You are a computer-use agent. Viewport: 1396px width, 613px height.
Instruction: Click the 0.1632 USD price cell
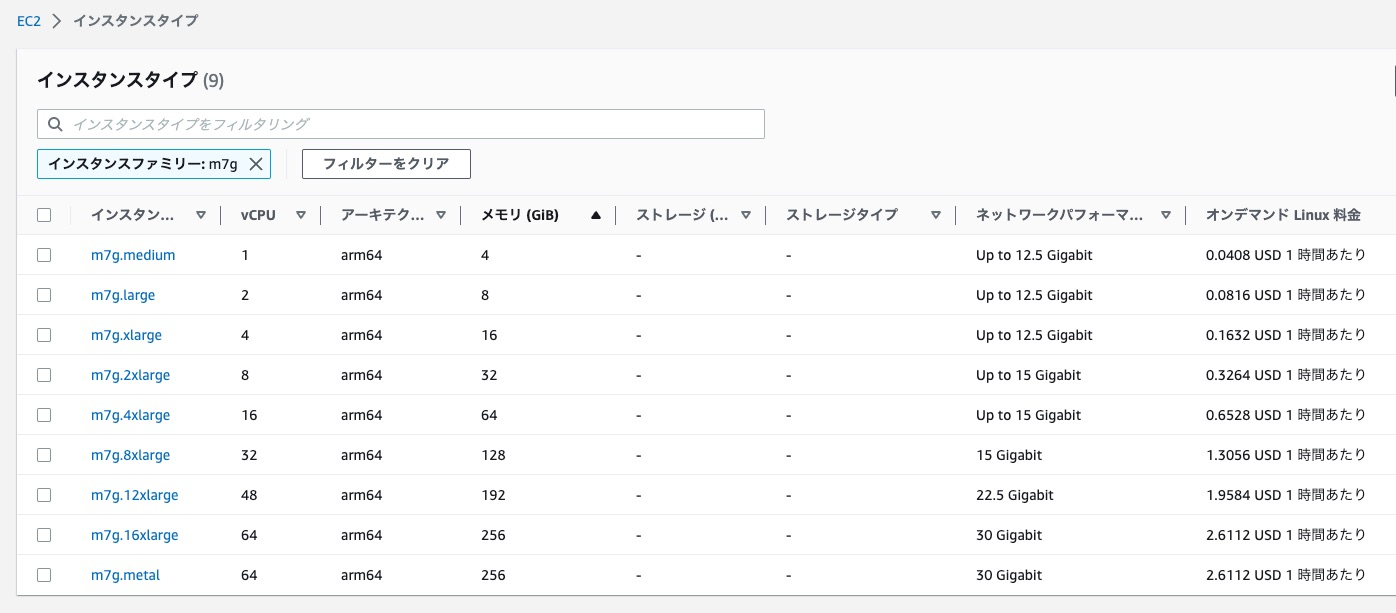click(x=1286, y=335)
